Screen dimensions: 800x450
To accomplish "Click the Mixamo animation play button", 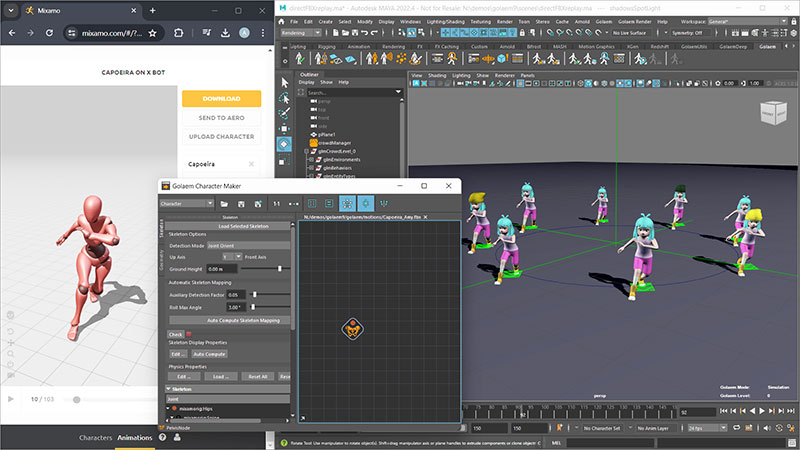I will click(x=12, y=399).
